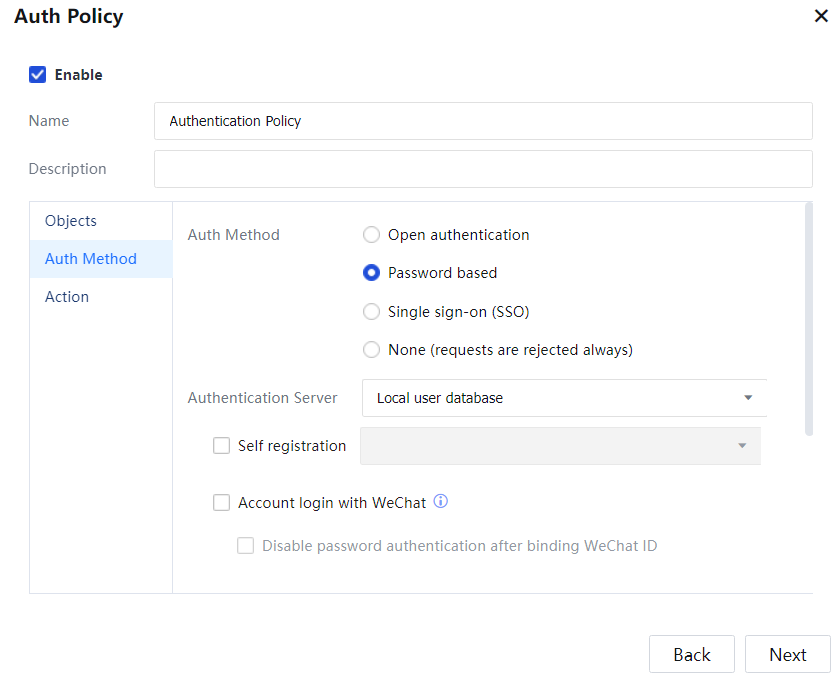Focus the Description input field
This screenshot has width=834, height=681.
pos(483,169)
